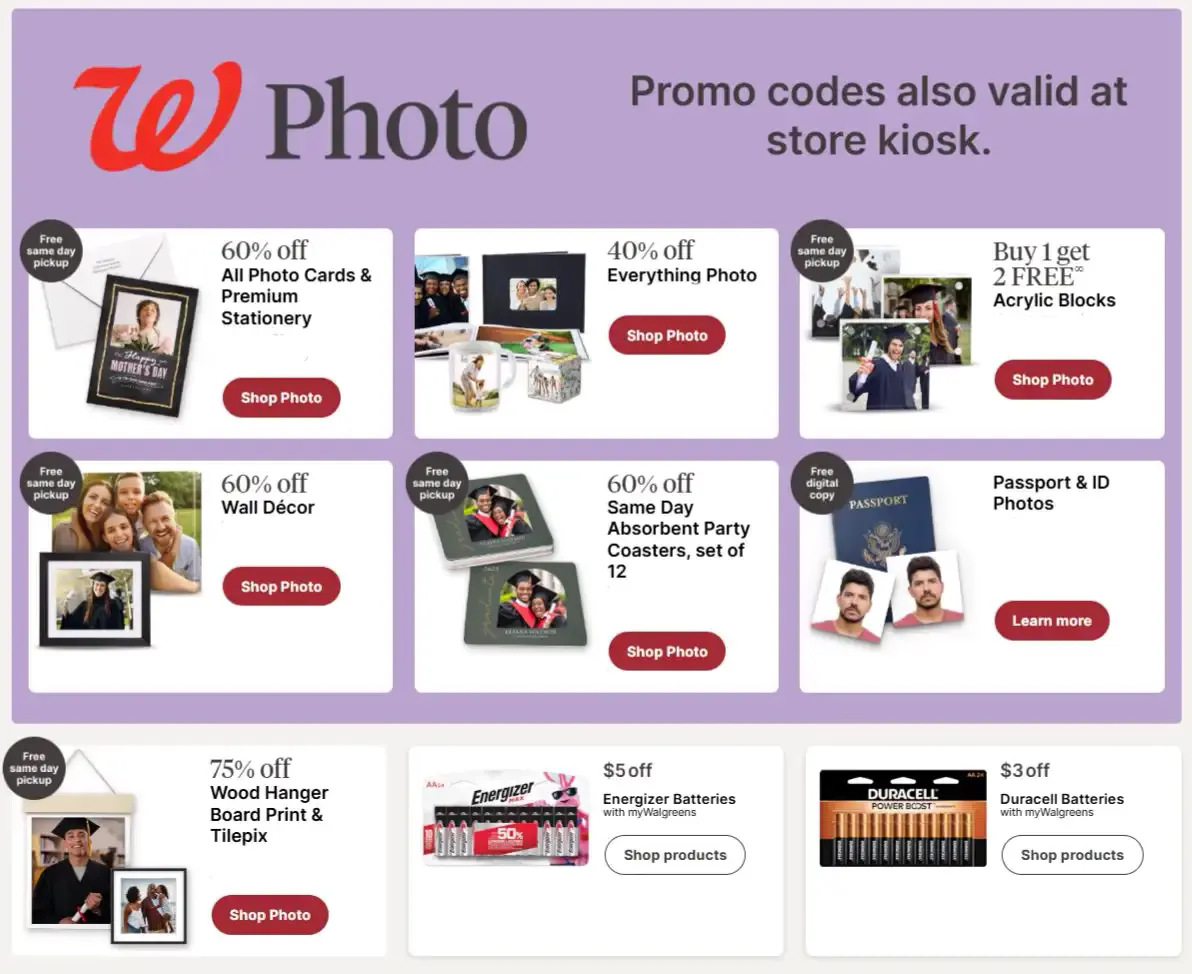Shop products for Duracell Batteries
Viewport: 1192px width, 974px height.
click(1072, 855)
